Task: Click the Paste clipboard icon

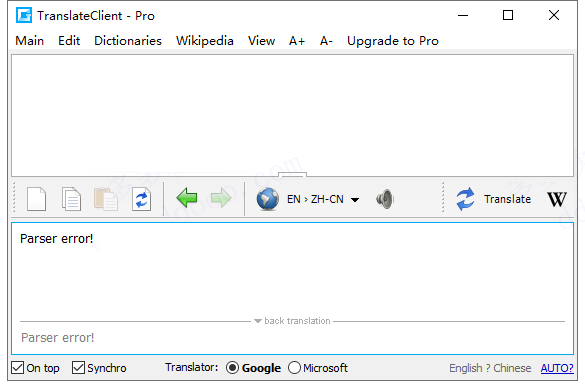Action: 106,199
